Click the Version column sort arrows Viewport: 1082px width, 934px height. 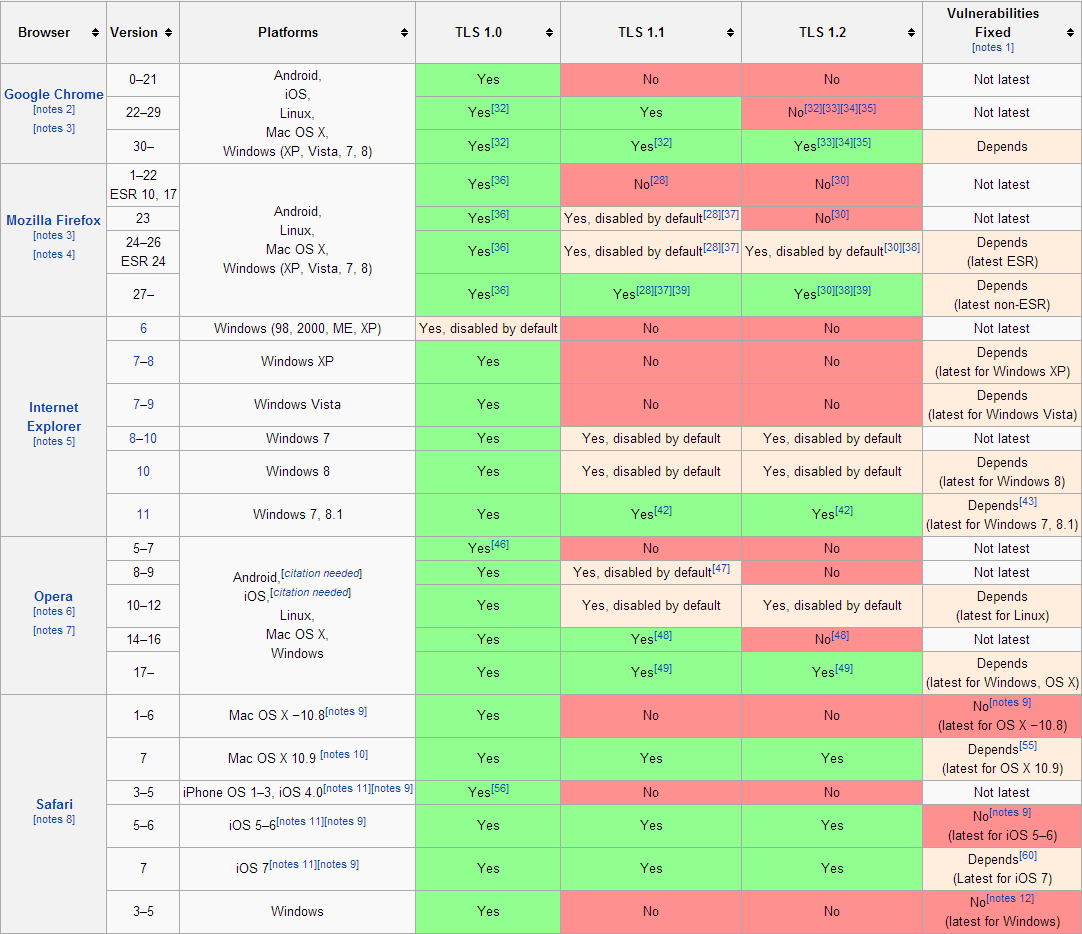168,32
